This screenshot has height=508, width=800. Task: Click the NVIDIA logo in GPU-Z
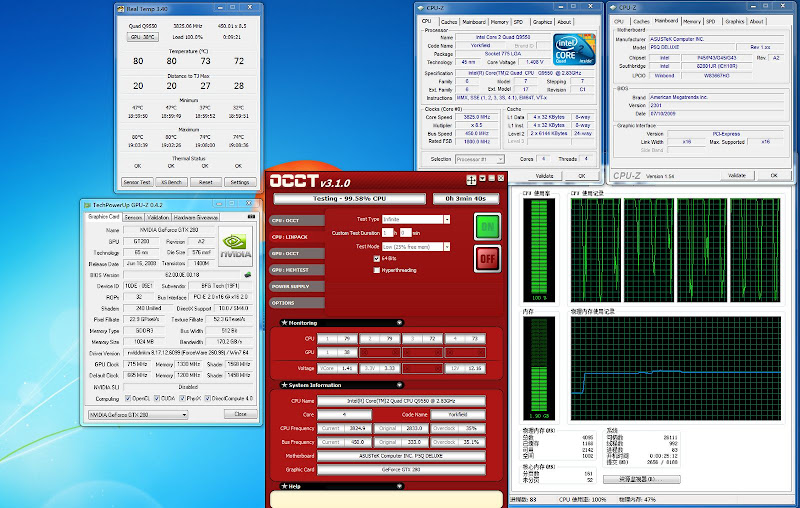pos(235,246)
